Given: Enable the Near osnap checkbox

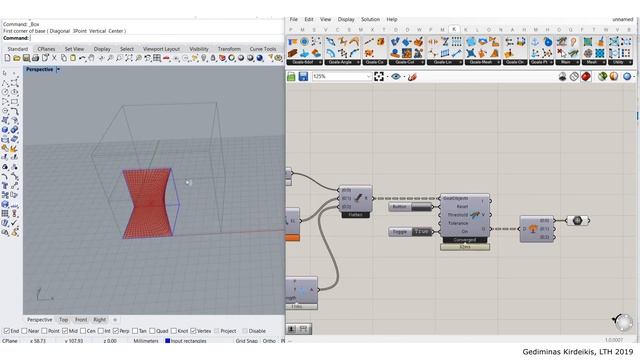Looking at the screenshot, I should click(24, 331).
